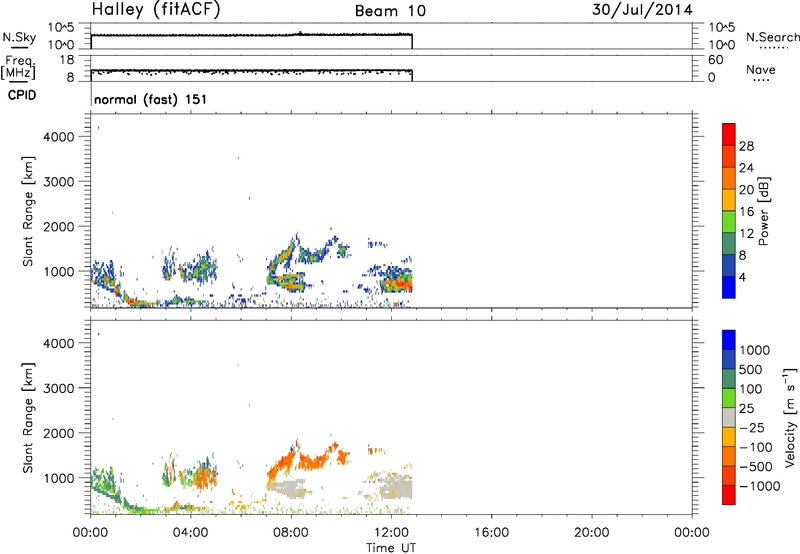Click the "Power [dB]" colorbar title
This screenshot has height=554, width=800.
[763, 211]
